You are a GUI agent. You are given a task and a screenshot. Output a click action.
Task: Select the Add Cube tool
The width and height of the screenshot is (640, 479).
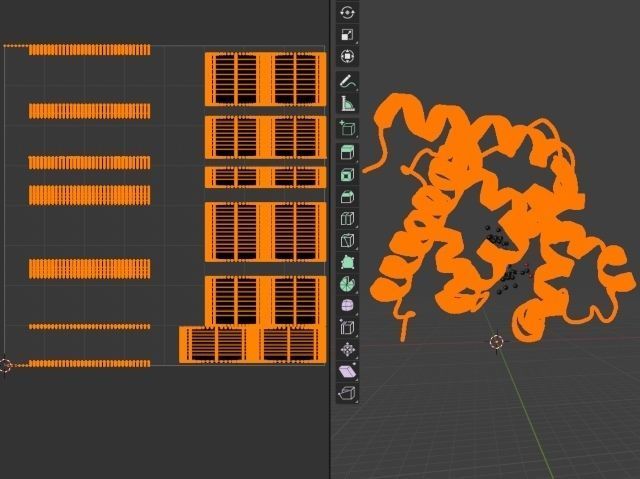pyautogui.click(x=347, y=128)
